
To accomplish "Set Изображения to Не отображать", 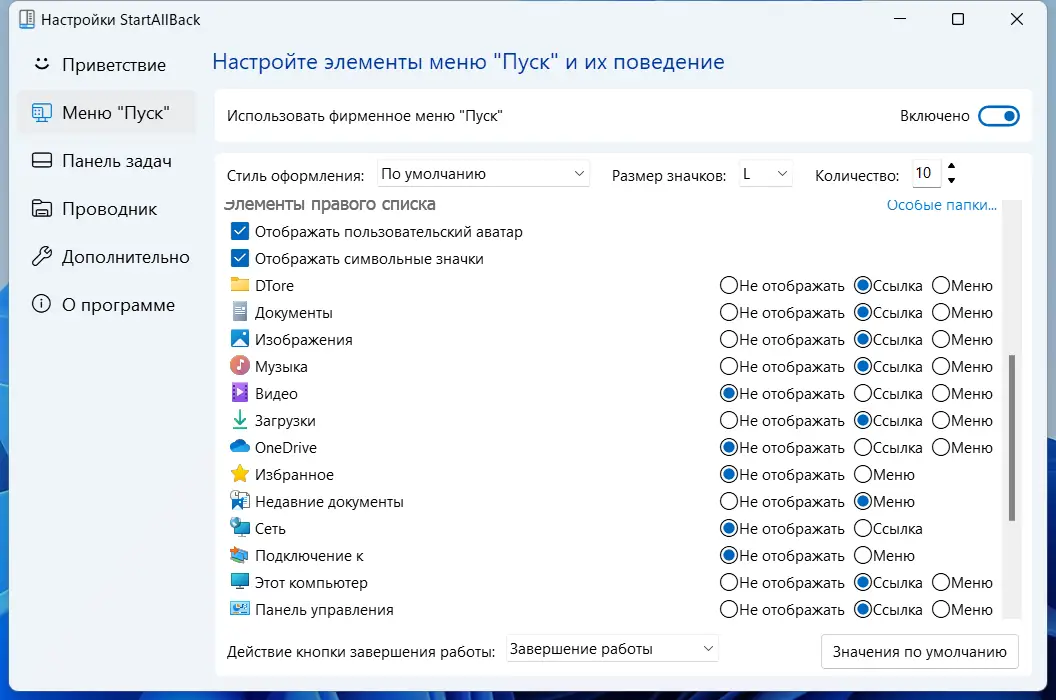I will tap(728, 340).
